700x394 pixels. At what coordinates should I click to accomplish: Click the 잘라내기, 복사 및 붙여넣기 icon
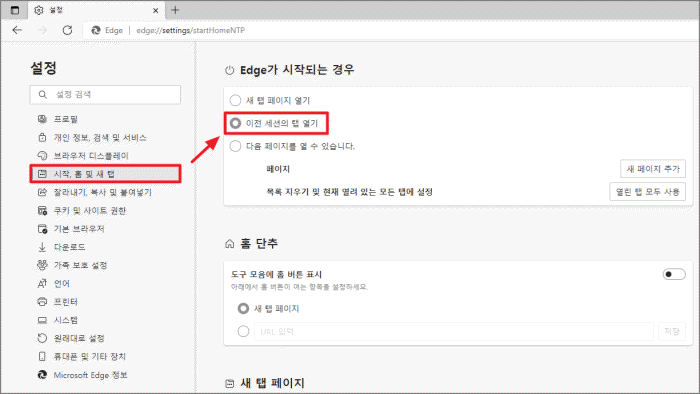point(42,192)
